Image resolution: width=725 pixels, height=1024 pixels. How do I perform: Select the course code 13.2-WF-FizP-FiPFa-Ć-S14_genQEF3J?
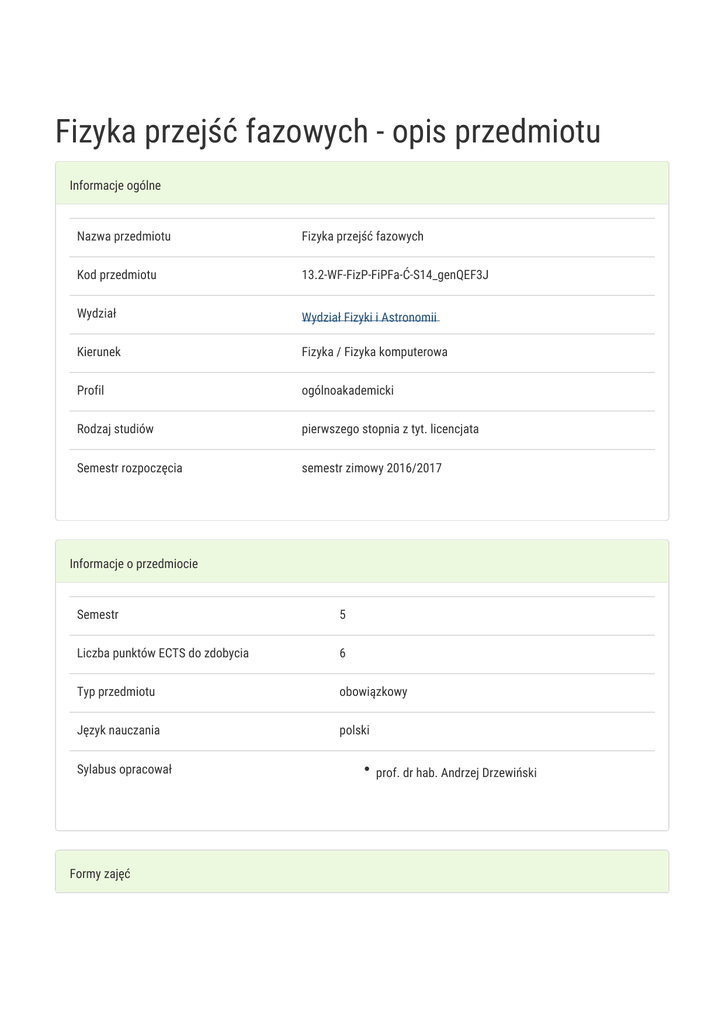pyautogui.click(x=395, y=275)
